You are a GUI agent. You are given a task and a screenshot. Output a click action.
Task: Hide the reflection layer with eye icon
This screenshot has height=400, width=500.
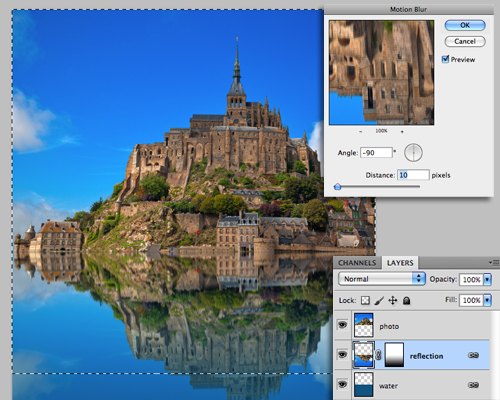pyautogui.click(x=342, y=354)
